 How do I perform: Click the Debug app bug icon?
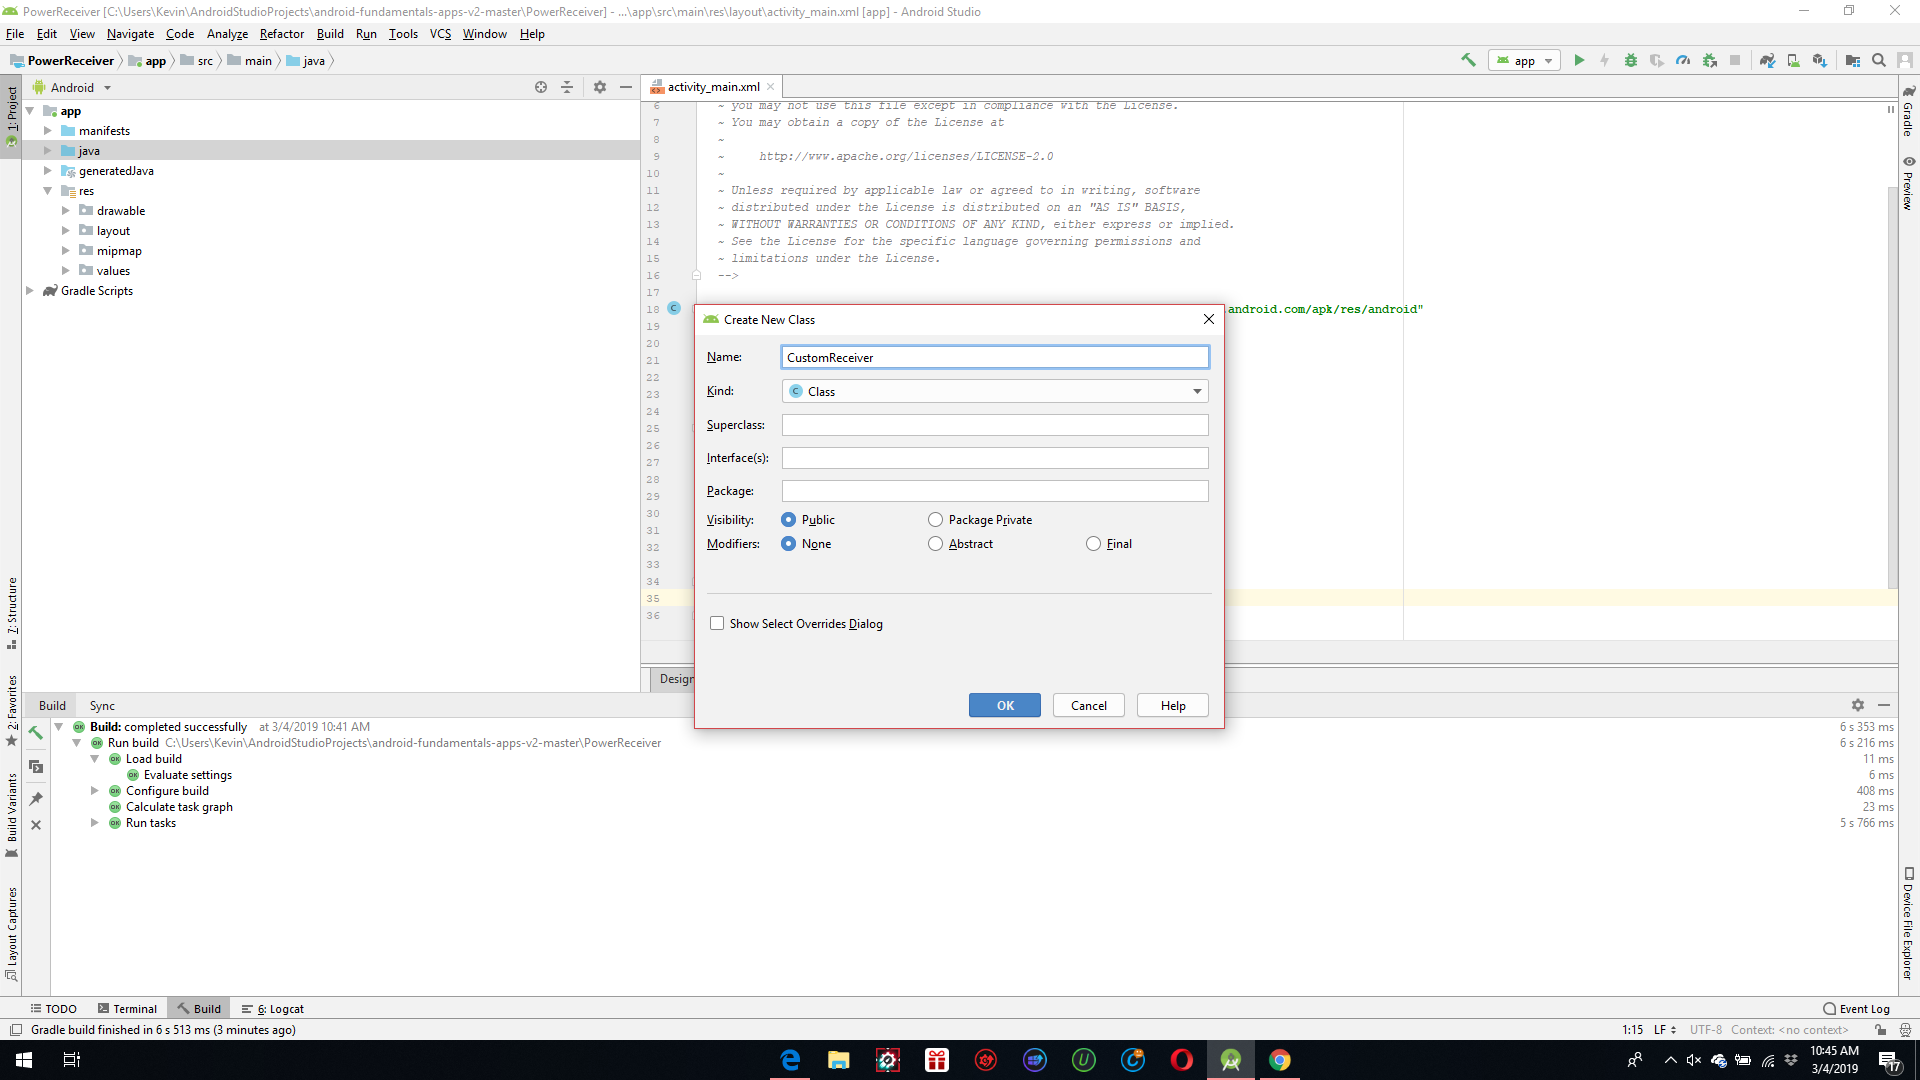click(x=1631, y=60)
